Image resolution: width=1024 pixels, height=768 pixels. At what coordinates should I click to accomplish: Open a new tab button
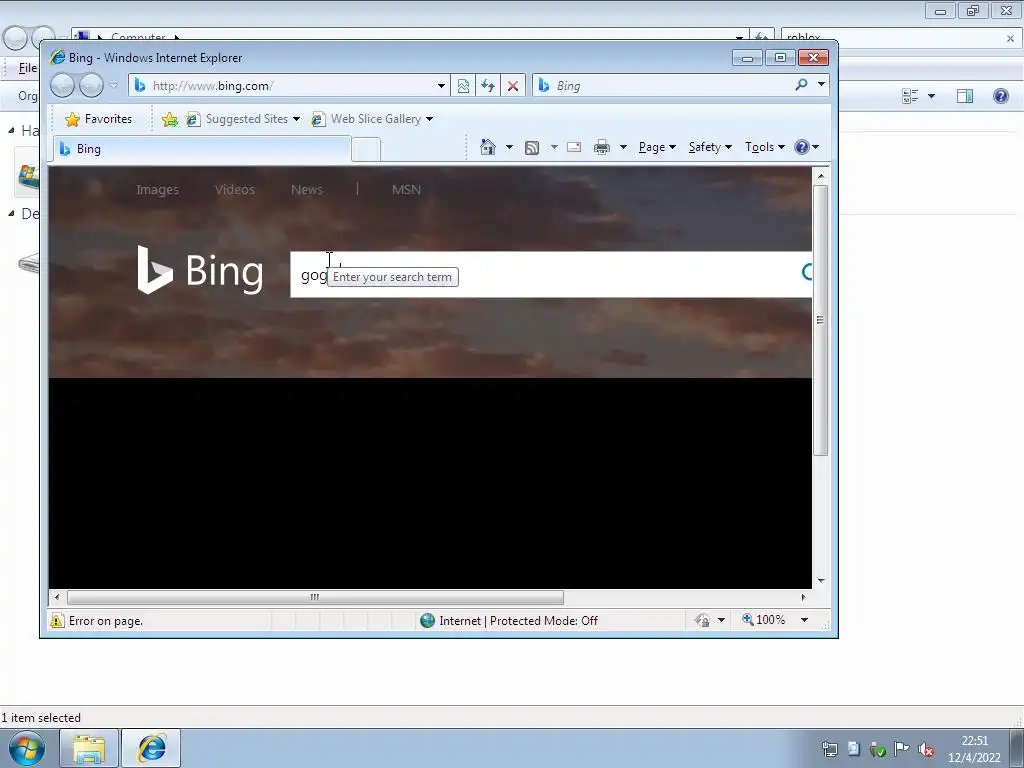click(x=366, y=150)
